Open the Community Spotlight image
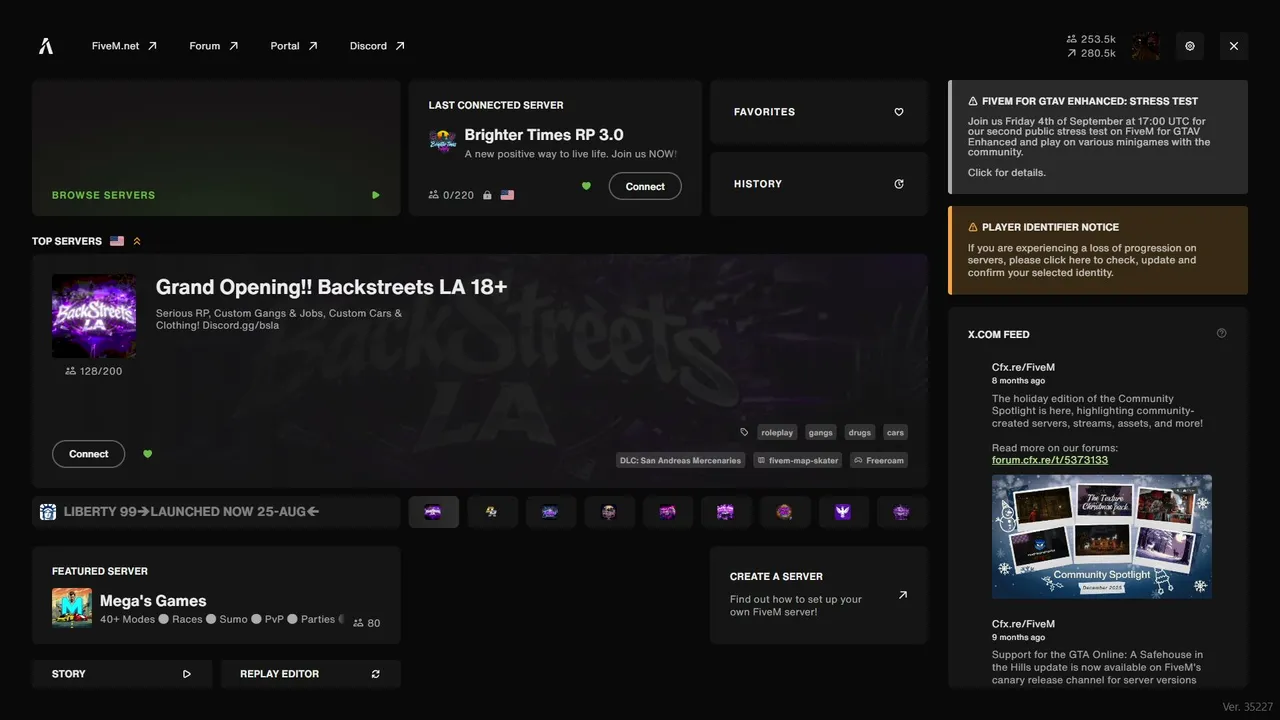 point(1102,536)
